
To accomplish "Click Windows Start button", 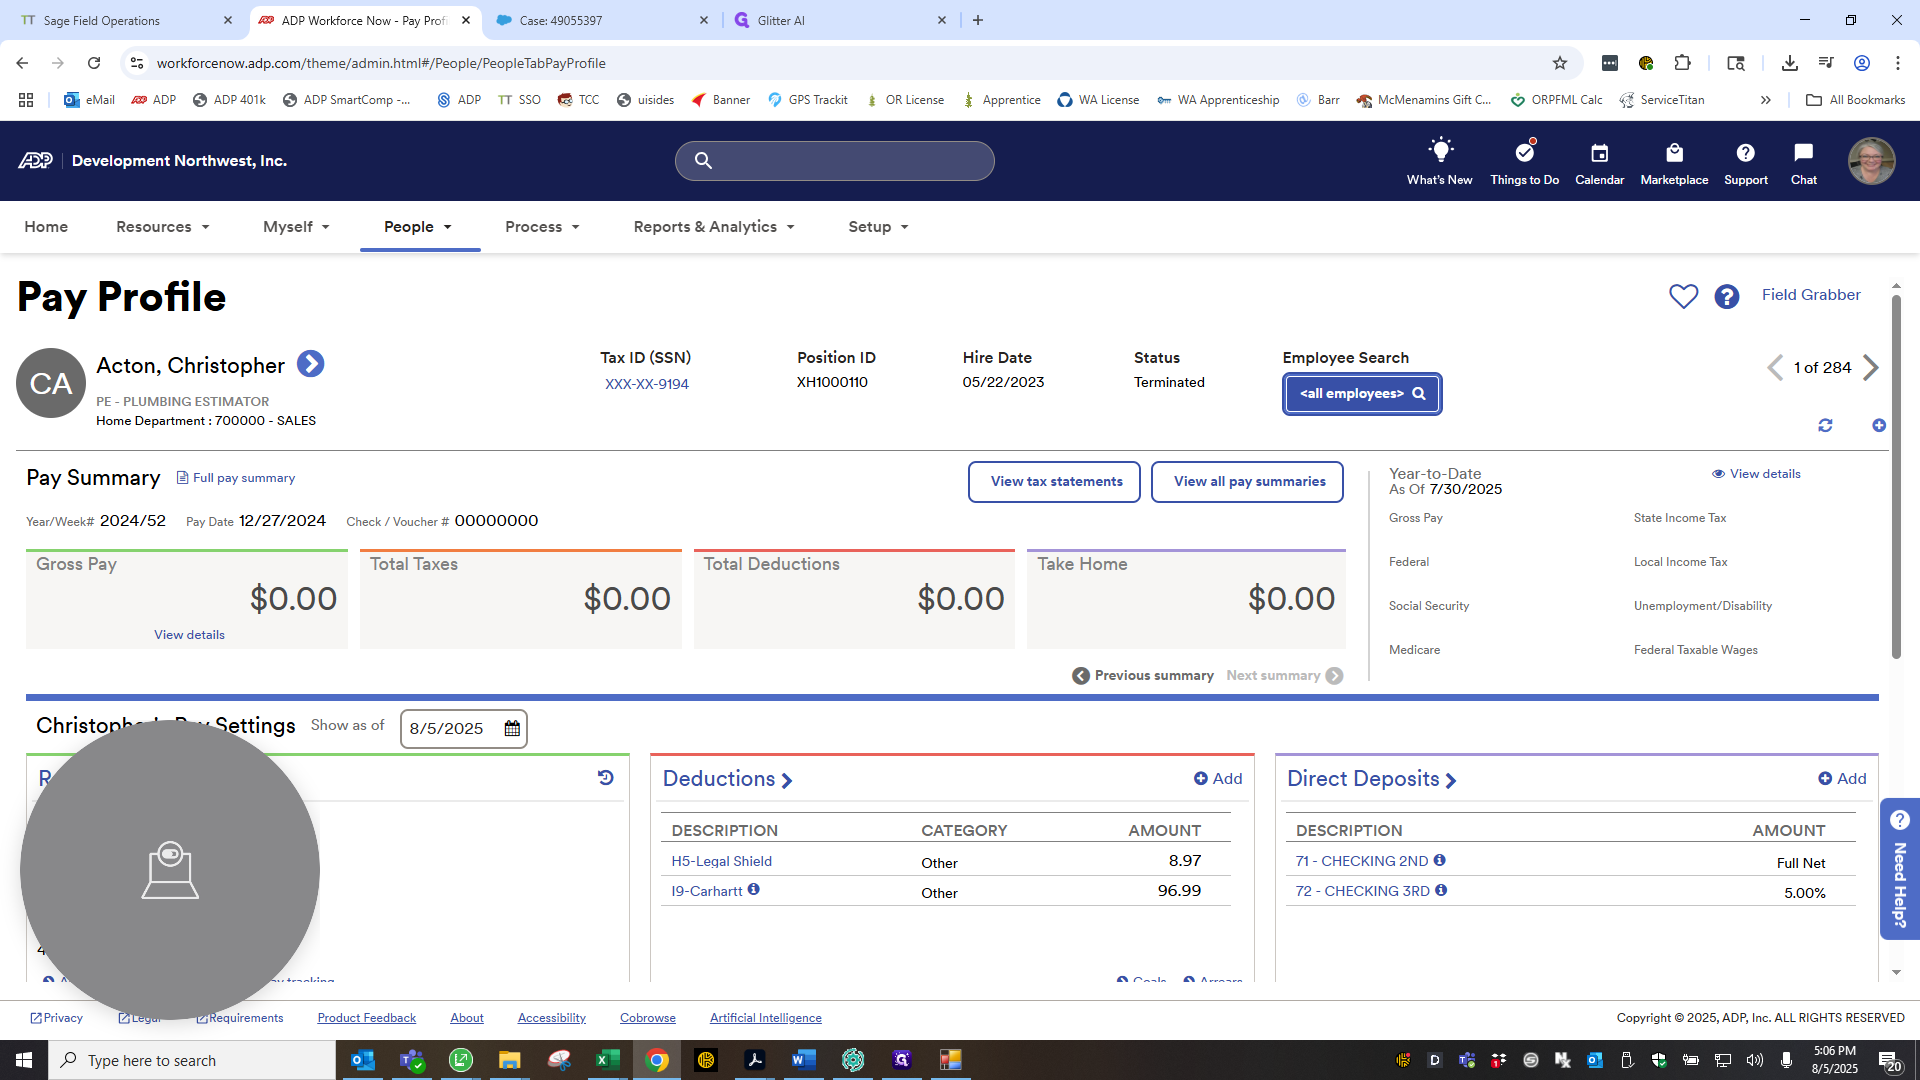I will click(24, 1060).
